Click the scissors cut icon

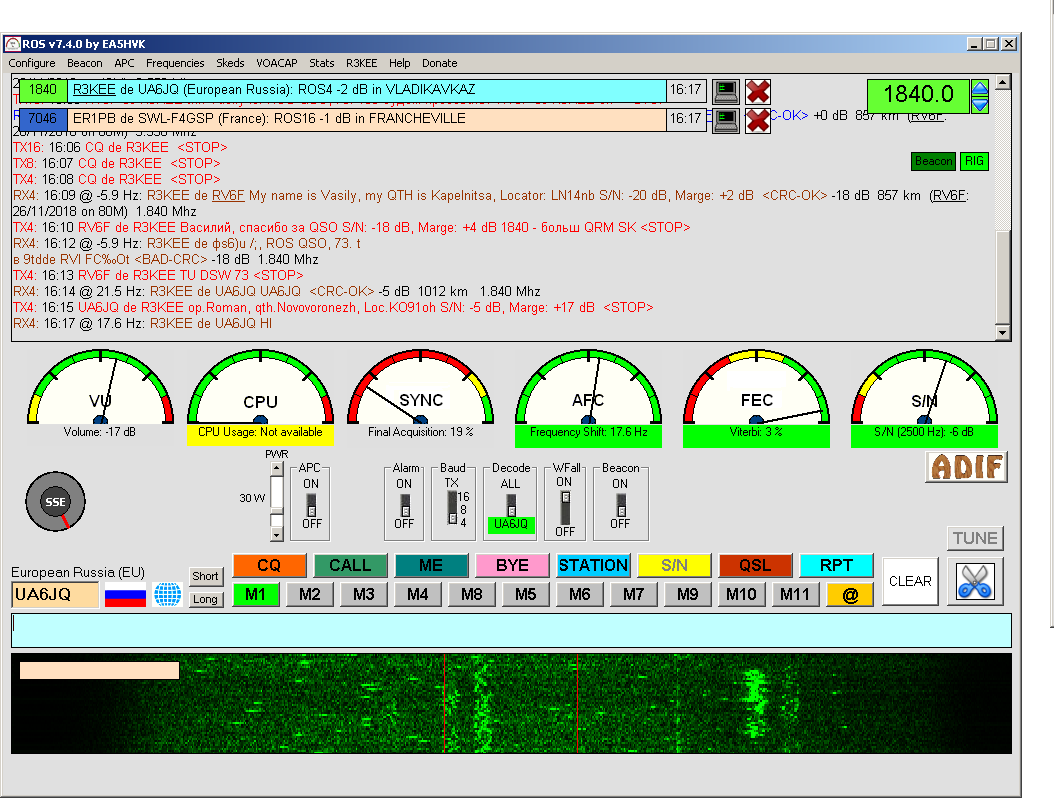pyautogui.click(x=973, y=581)
